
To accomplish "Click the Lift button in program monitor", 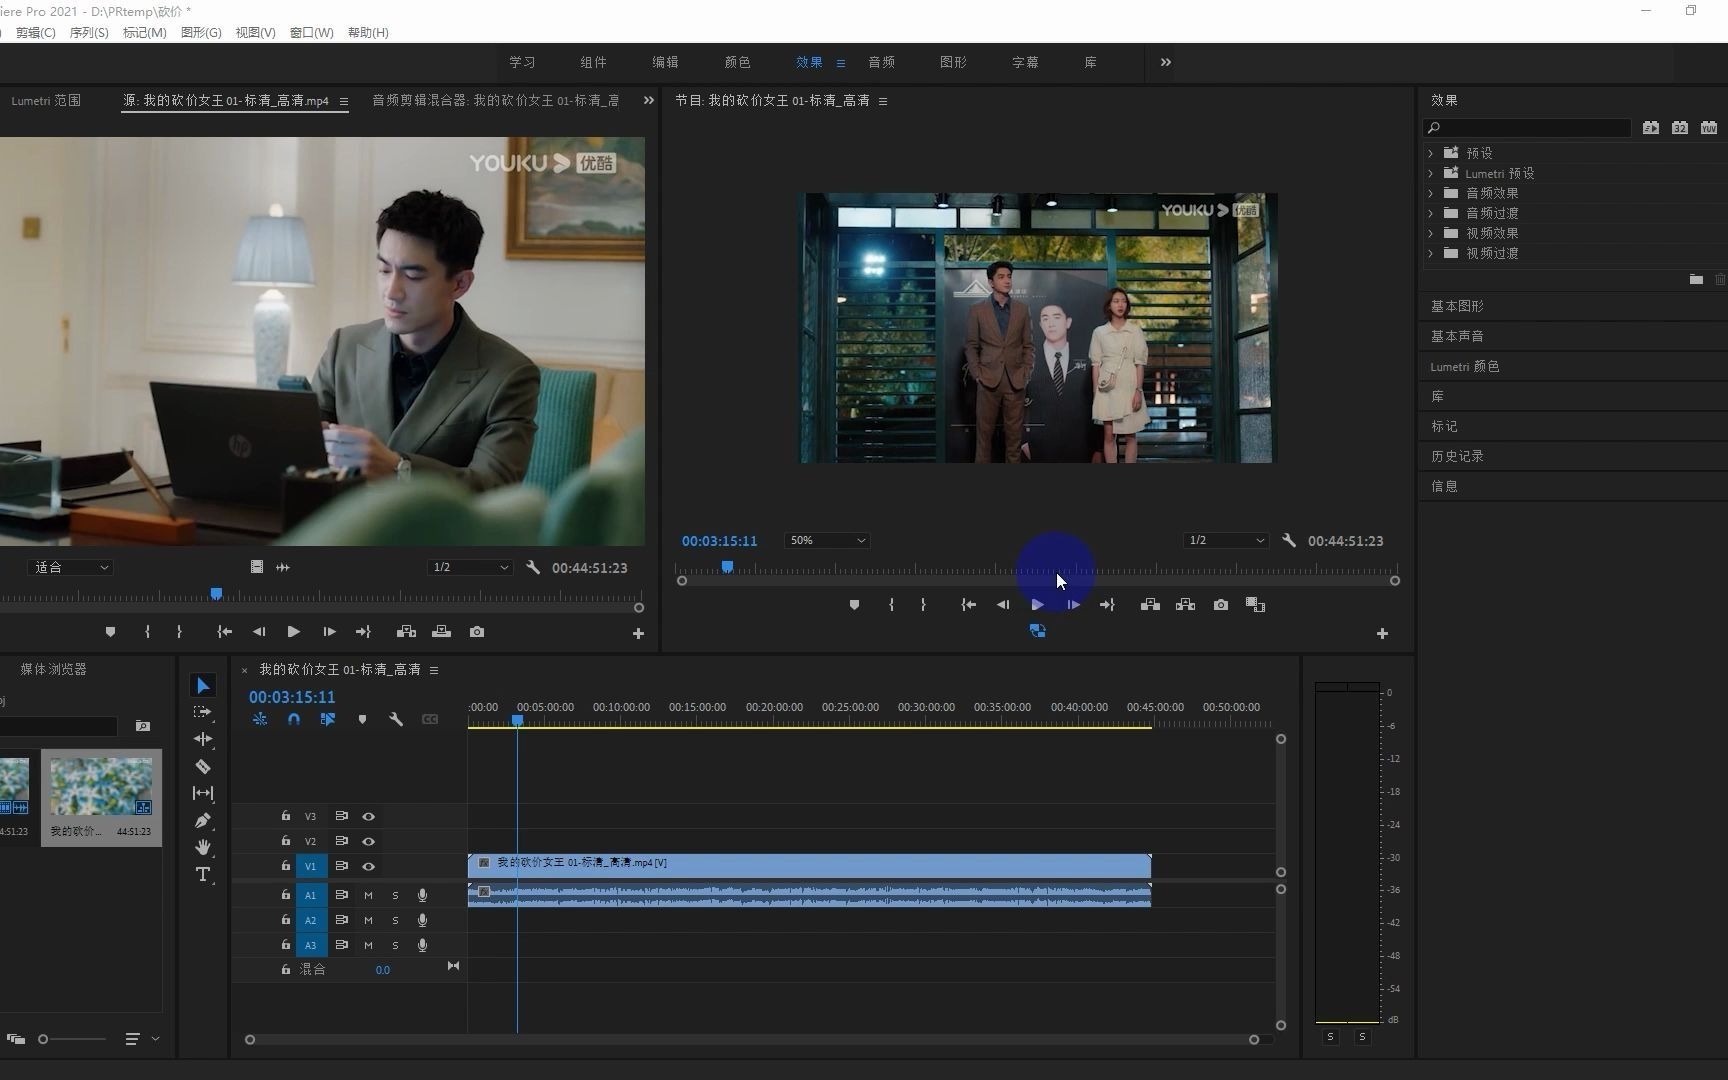I will (x=1150, y=605).
